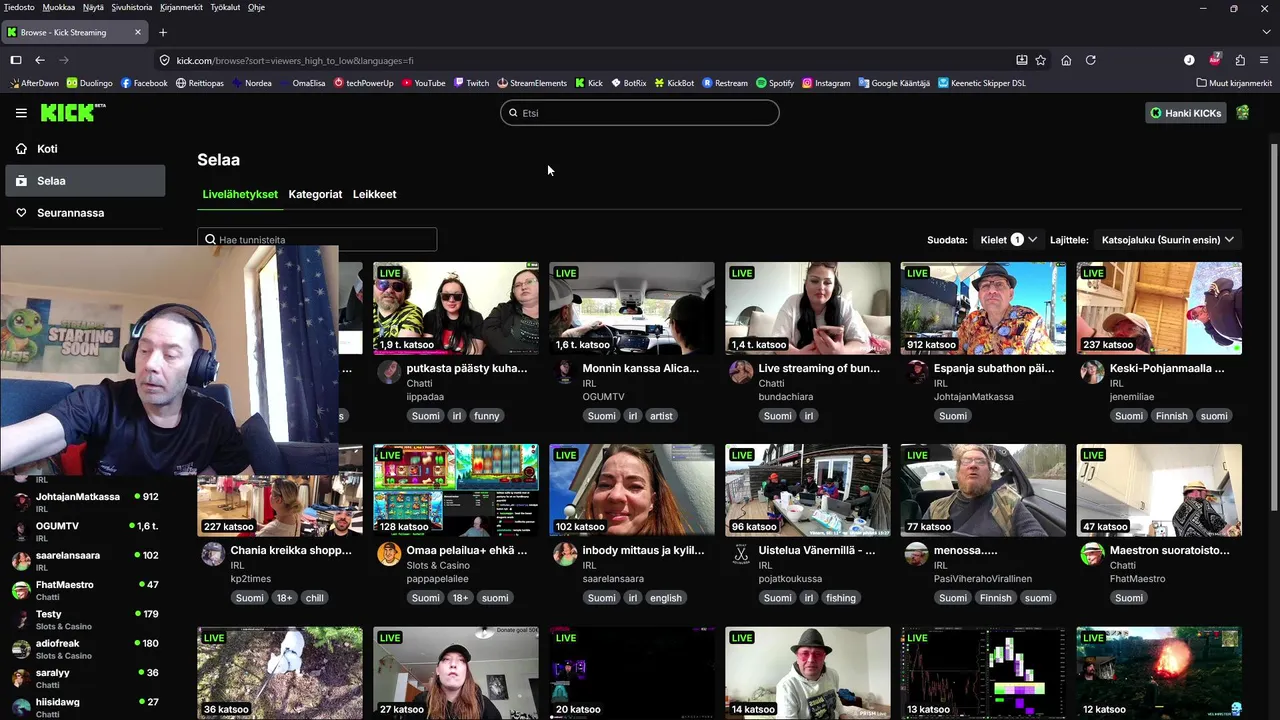Click the Etsi search field
Image resolution: width=1280 pixels, height=720 pixels.
click(x=640, y=113)
